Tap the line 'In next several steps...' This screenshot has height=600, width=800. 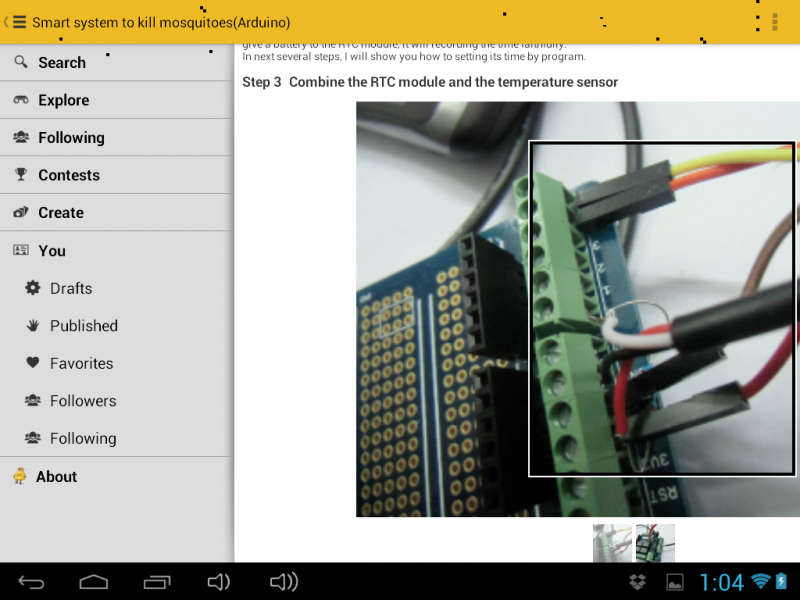(414, 57)
